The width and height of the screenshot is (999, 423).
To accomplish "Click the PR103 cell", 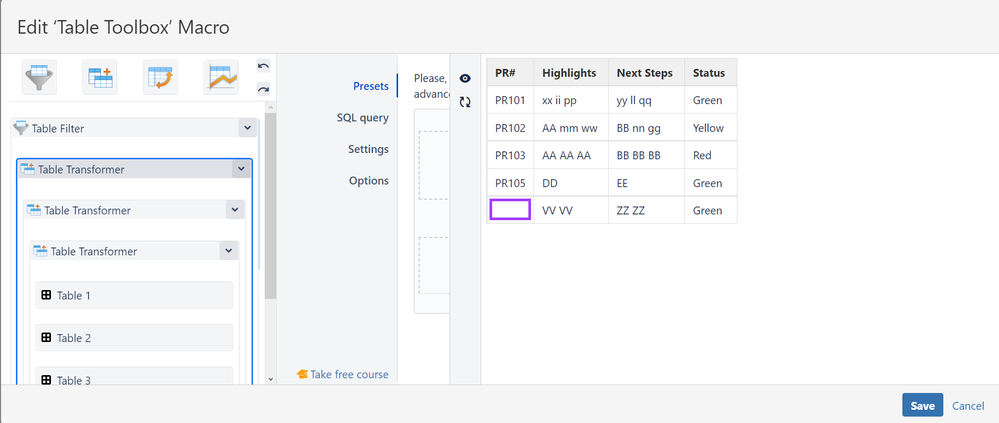I will [510, 155].
